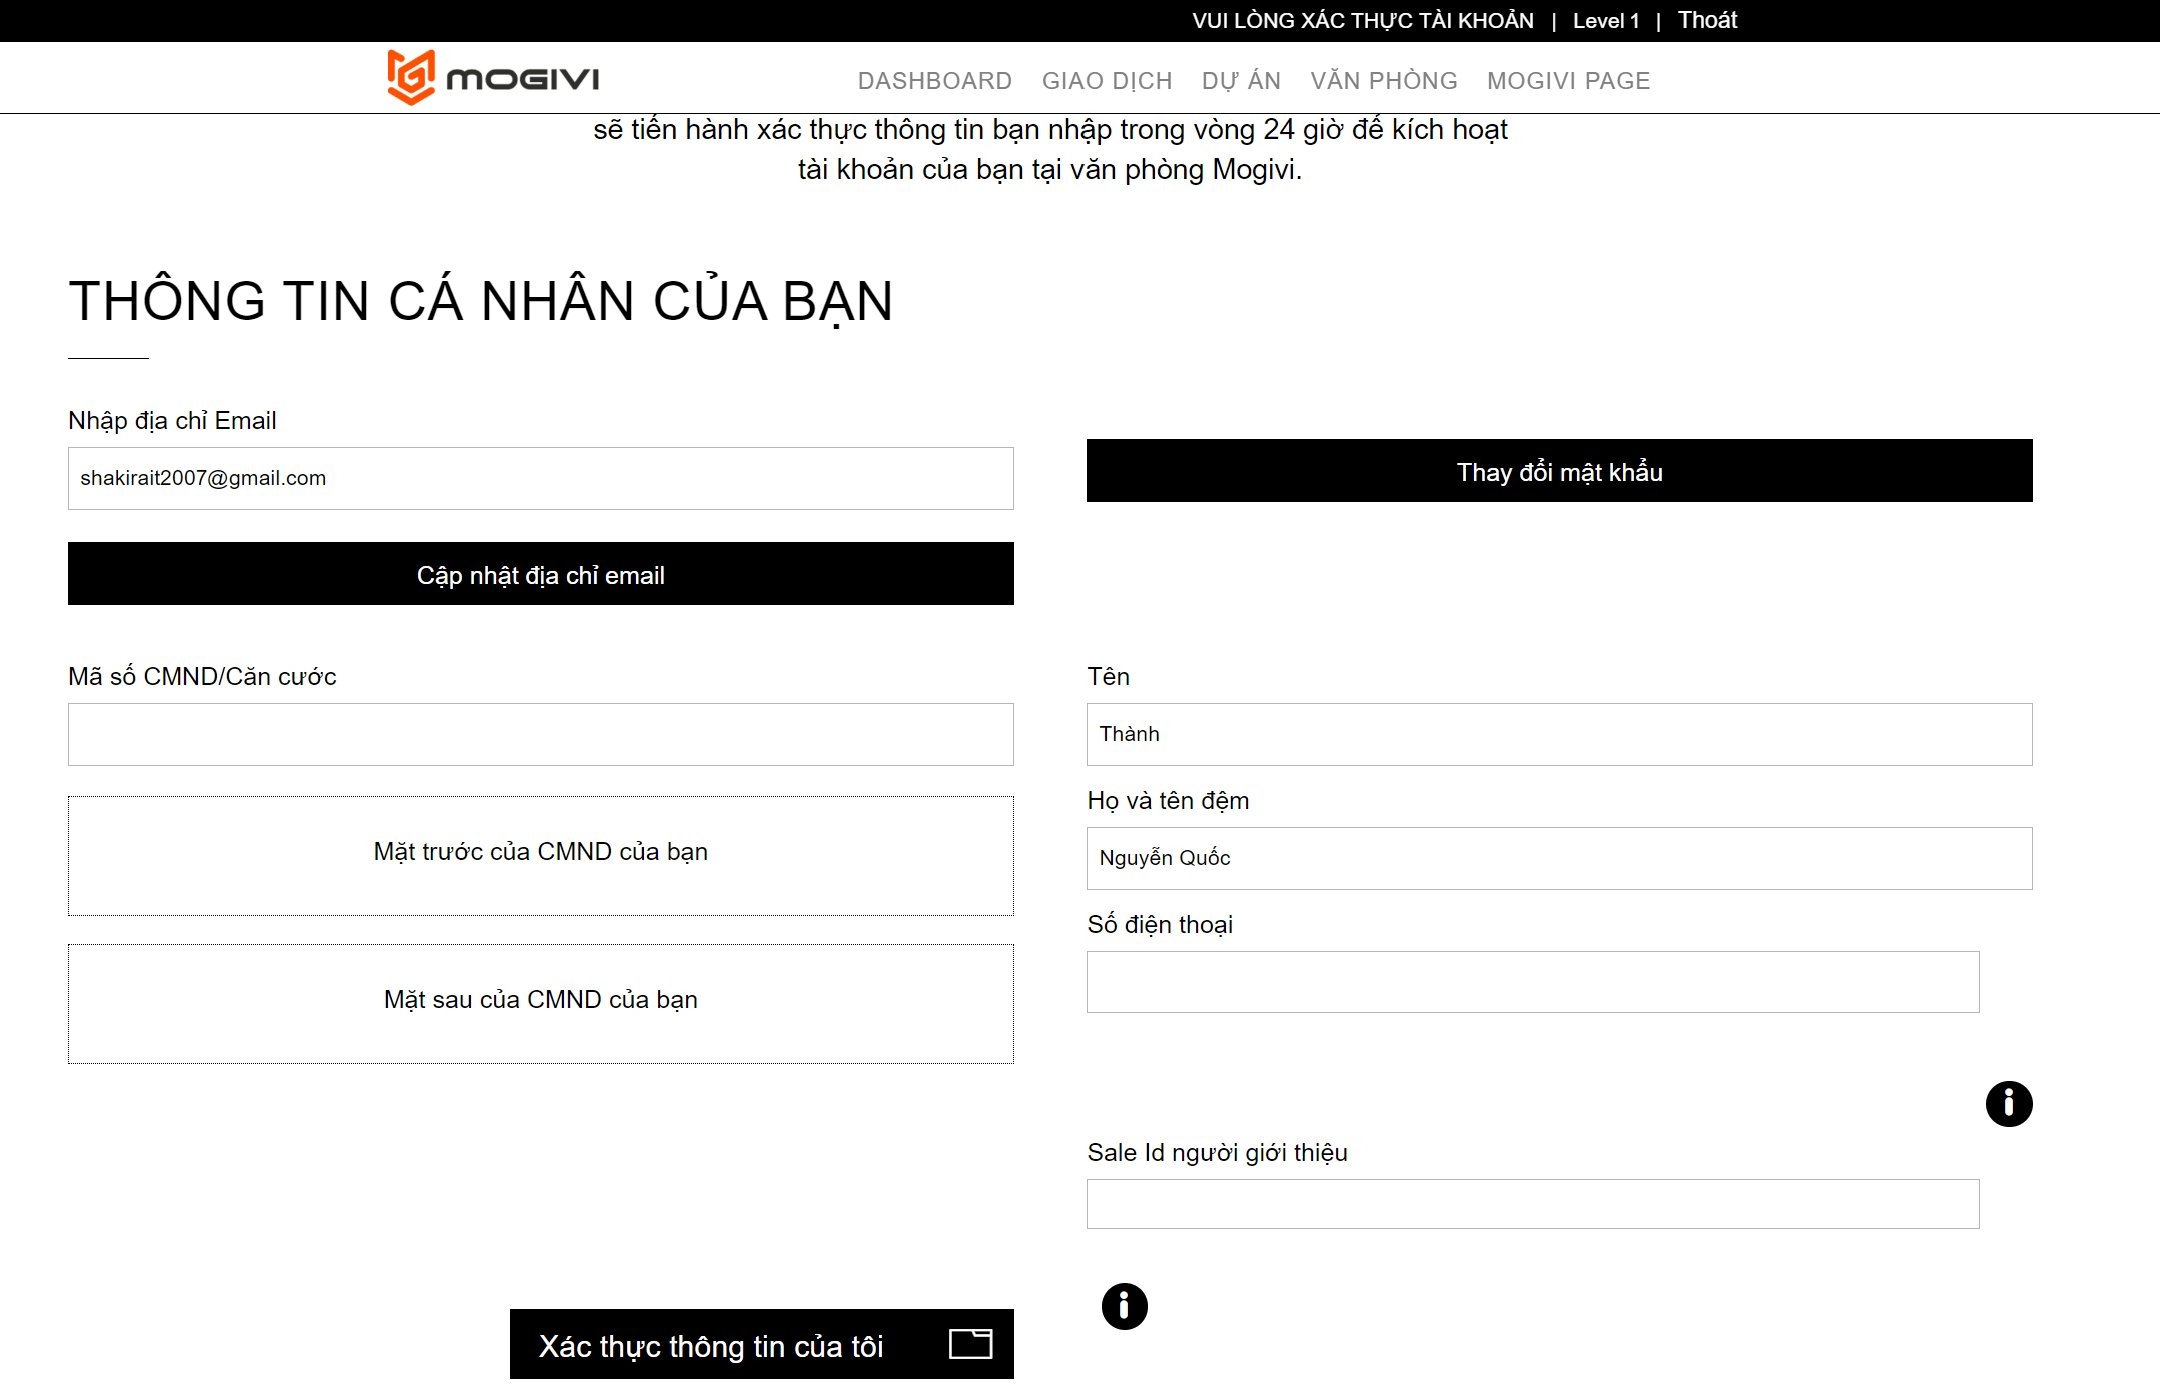Click Số điện thoại input field
This screenshot has width=2160, height=1390.
(x=1532, y=981)
